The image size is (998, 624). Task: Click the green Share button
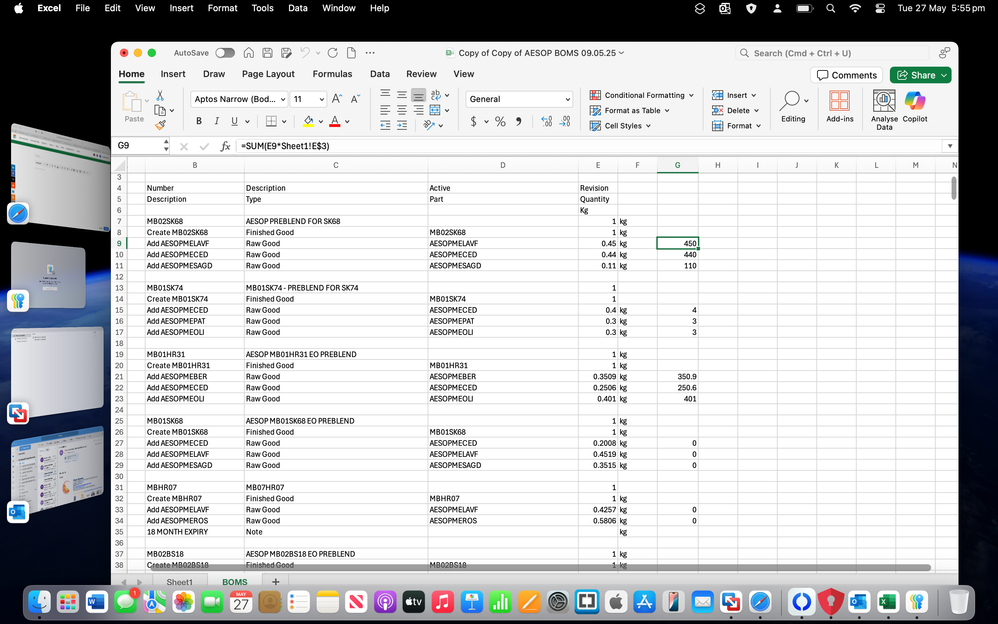920,75
